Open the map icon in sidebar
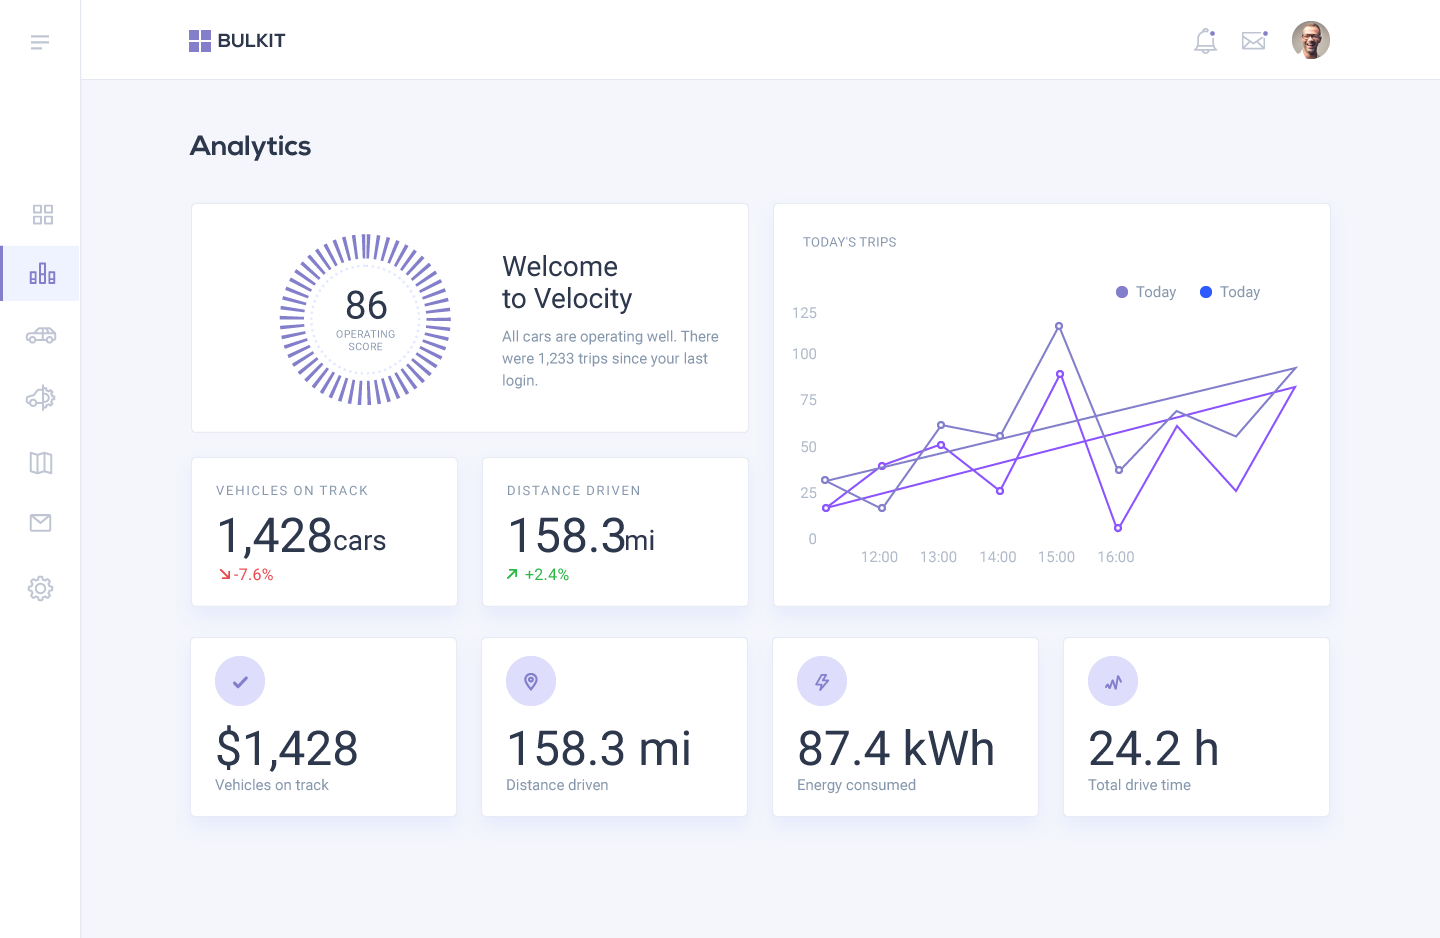 click(x=41, y=463)
